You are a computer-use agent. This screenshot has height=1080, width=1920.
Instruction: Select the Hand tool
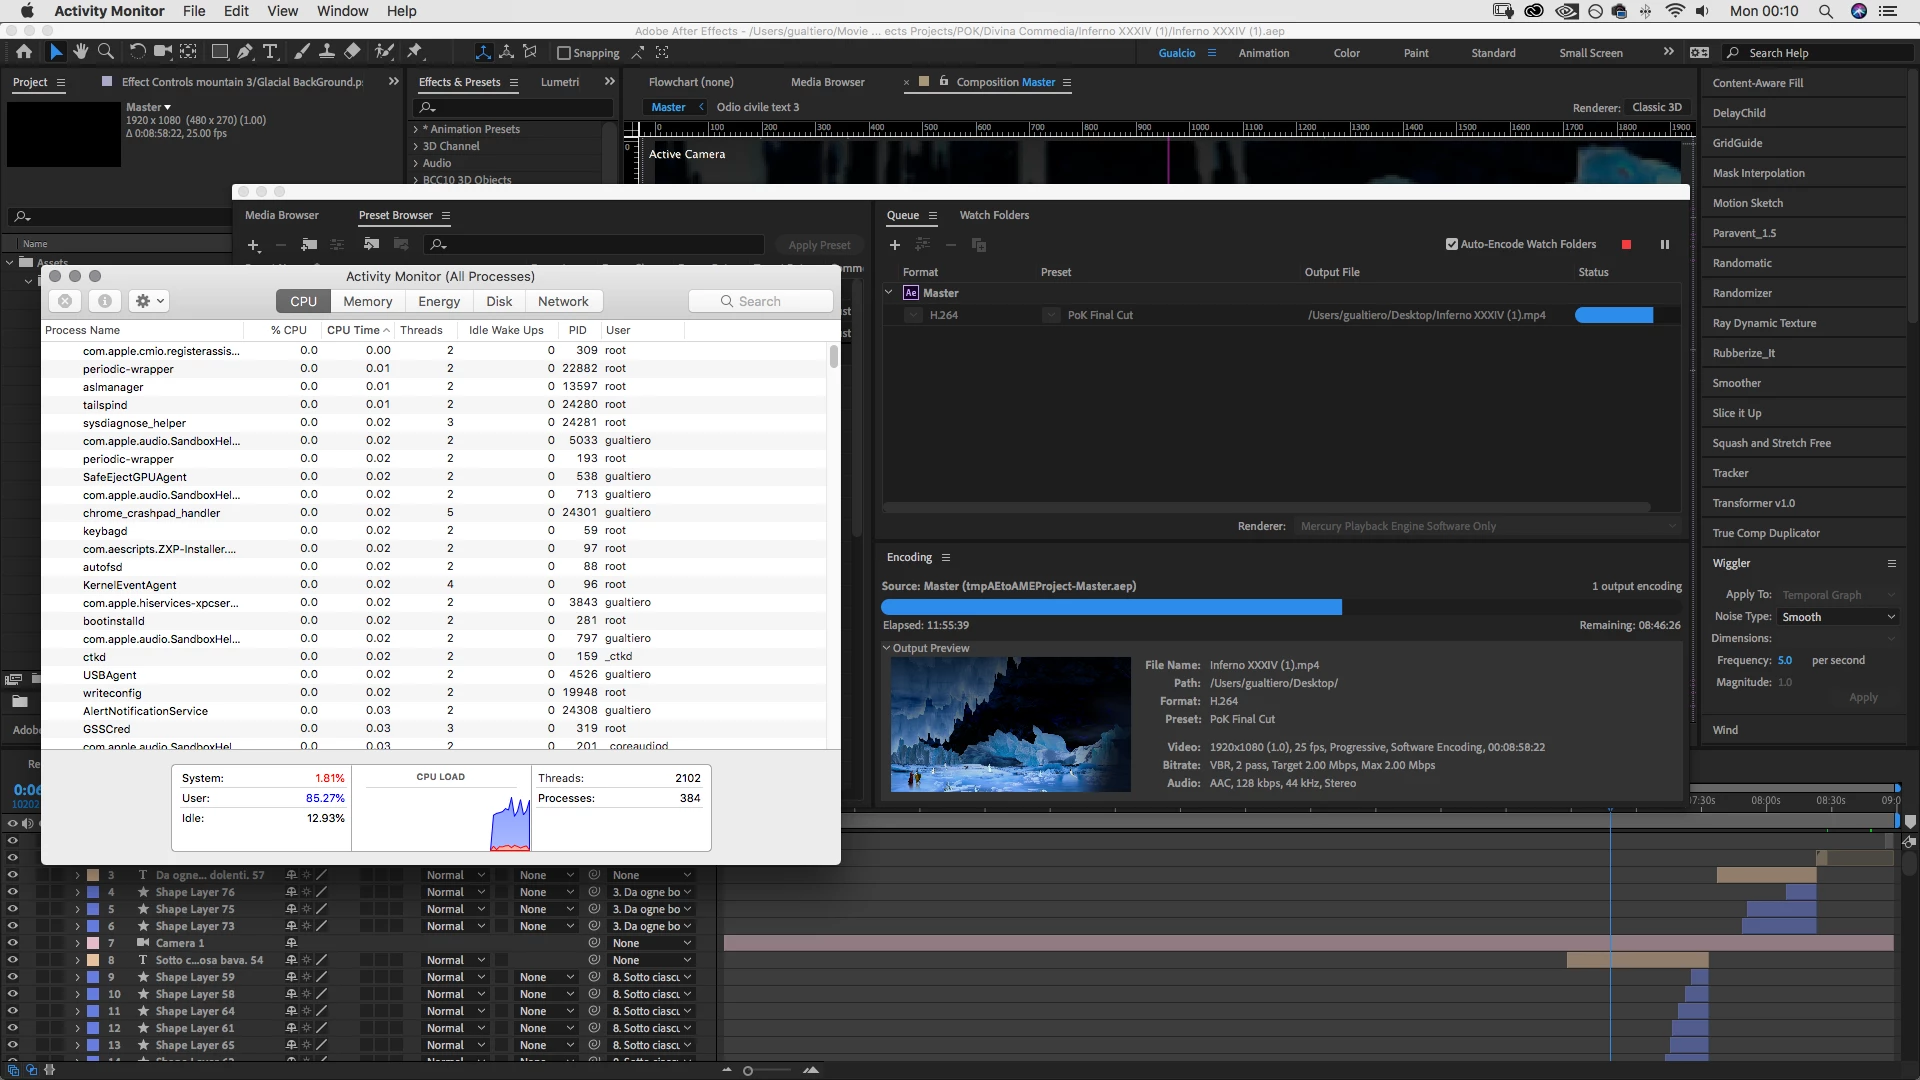80,52
